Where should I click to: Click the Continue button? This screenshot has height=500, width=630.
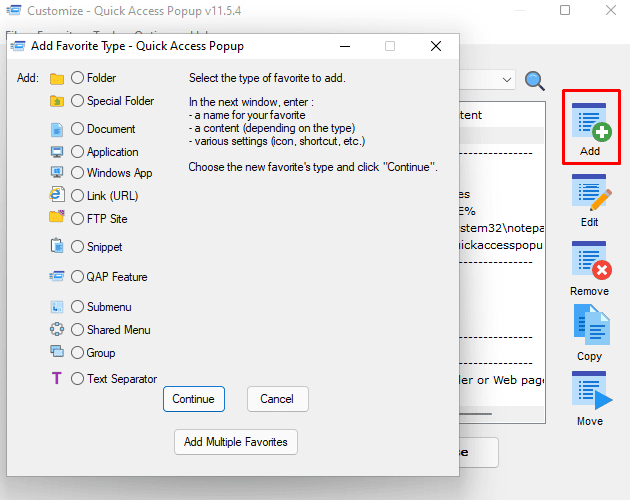tap(194, 399)
